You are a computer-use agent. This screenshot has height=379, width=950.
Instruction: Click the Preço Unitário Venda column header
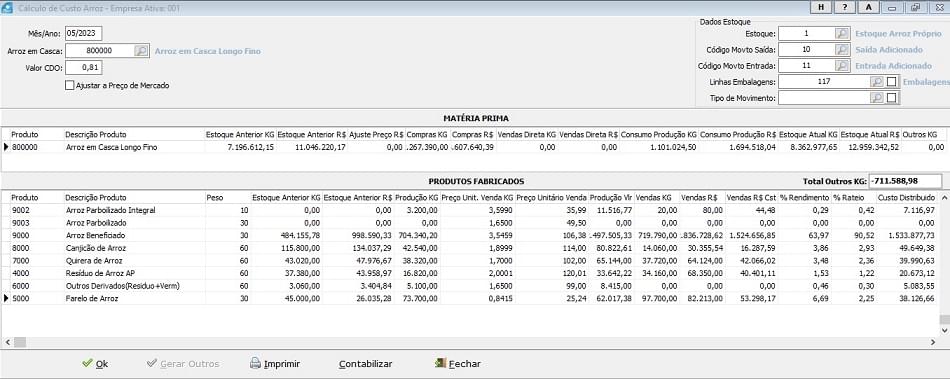[551, 197]
